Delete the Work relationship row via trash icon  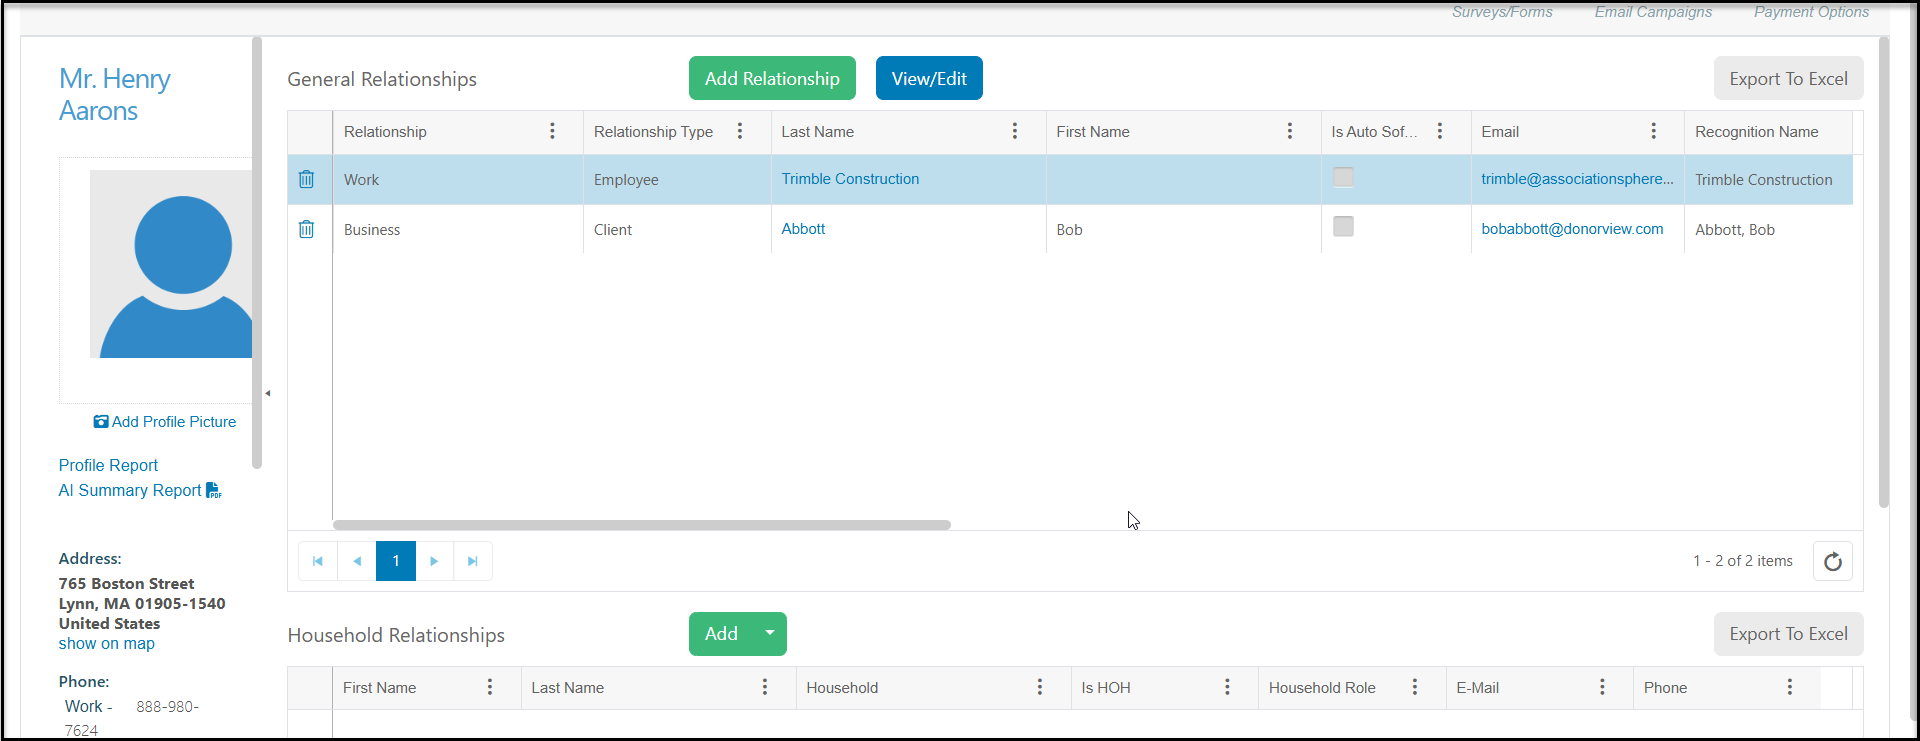(306, 179)
